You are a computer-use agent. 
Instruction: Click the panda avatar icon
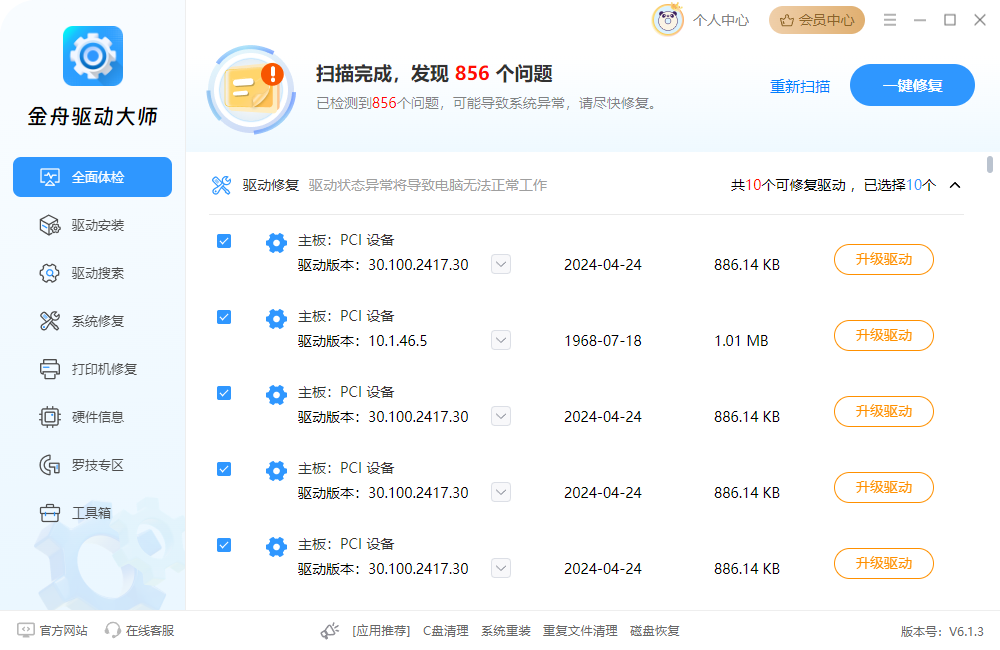click(x=668, y=20)
